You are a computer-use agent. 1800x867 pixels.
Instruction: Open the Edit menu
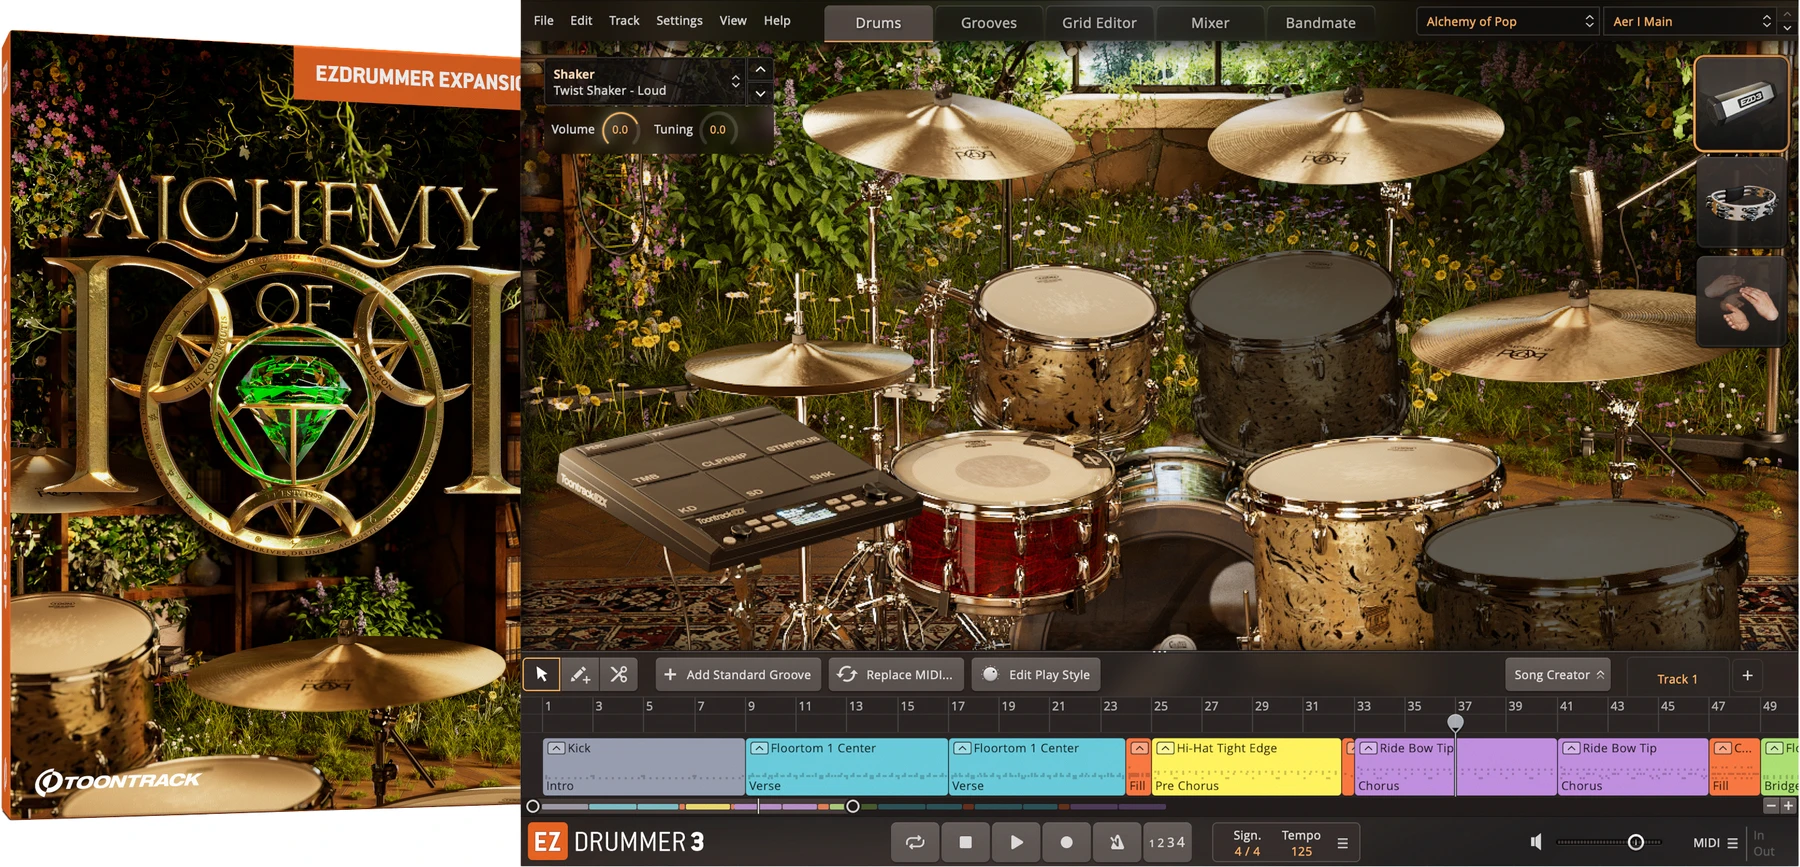tap(581, 20)
